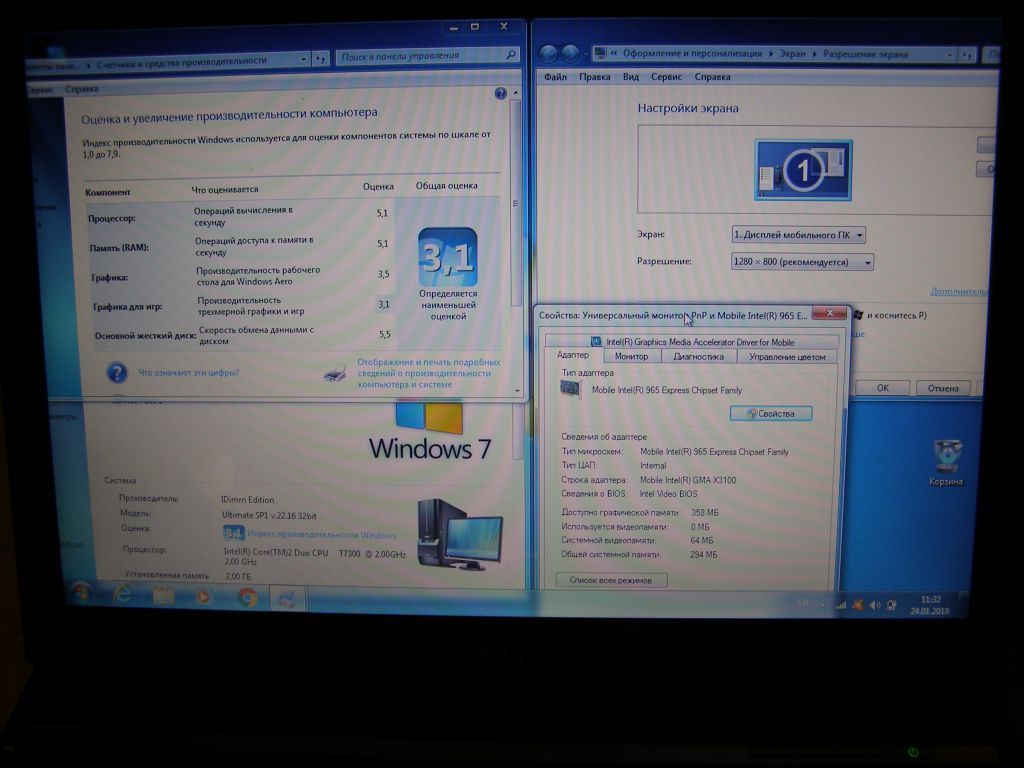This screenshot has height=768, width=1024.
Task: Click the refresh button beside the performance address bar
Action: coord(320,58)
